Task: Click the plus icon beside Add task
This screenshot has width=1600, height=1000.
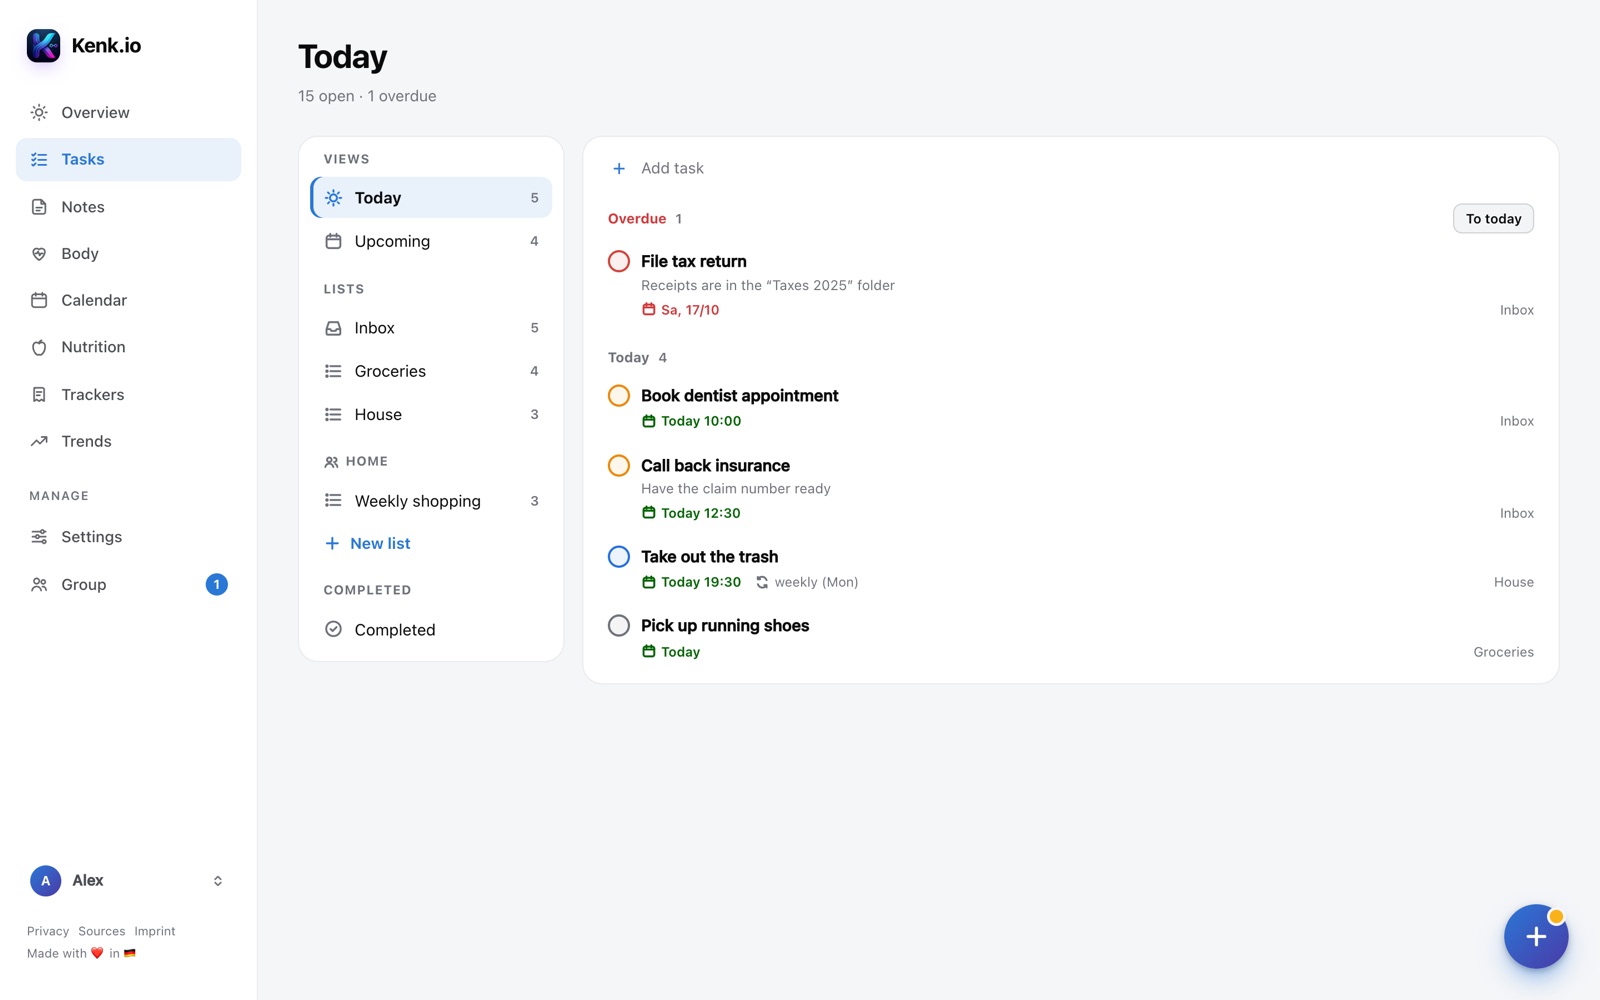Action: pyautogui.click(x=619, y=168)
